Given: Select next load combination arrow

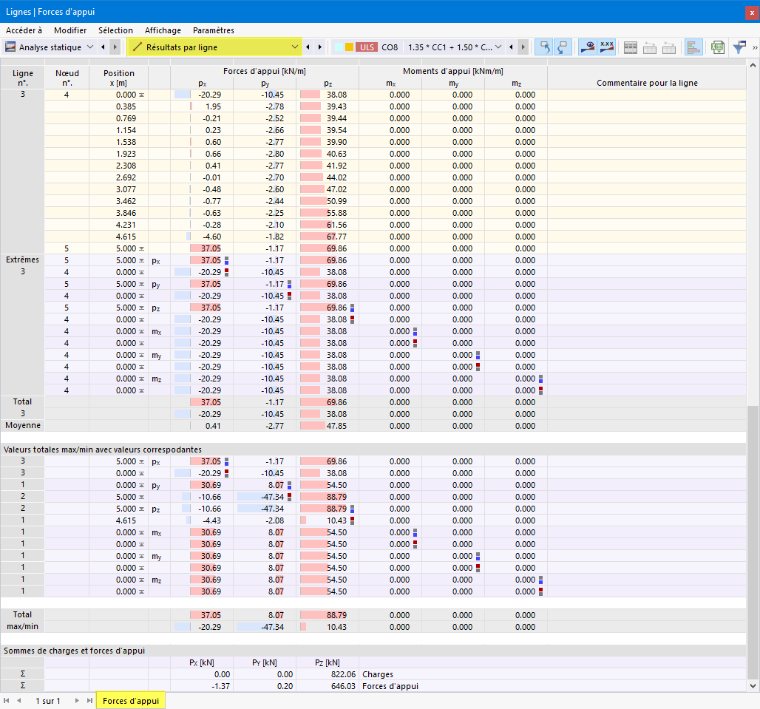Looking at the screenshot, I should pos(523,47).
